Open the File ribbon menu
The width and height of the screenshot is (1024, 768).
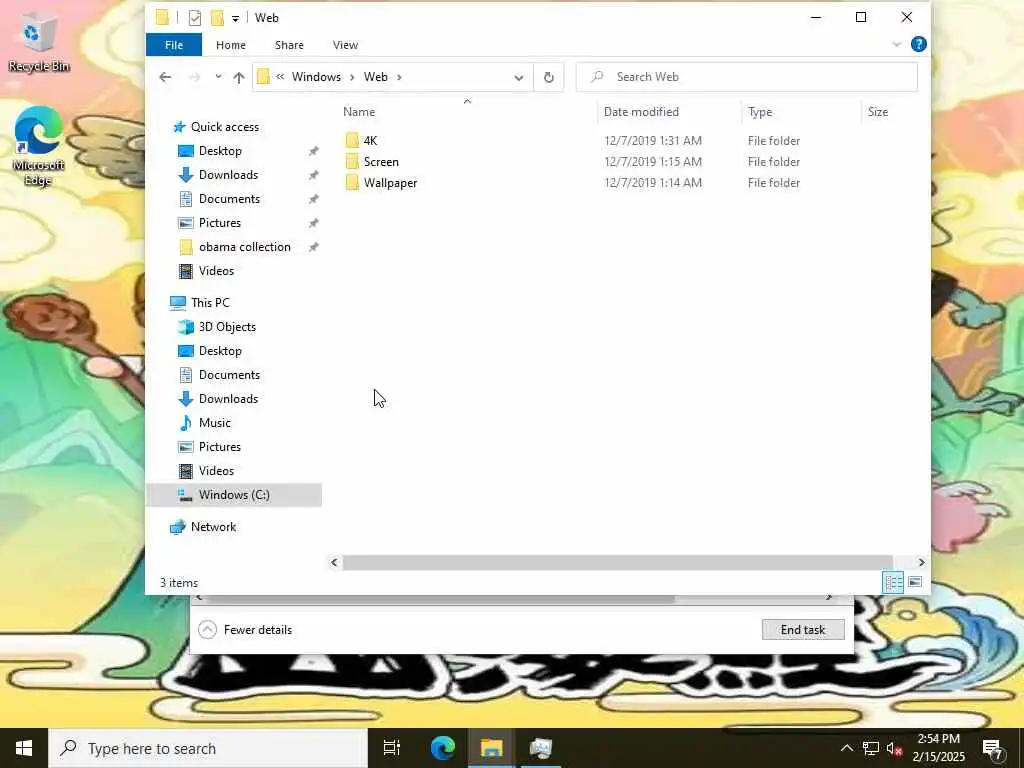point(174,45)
